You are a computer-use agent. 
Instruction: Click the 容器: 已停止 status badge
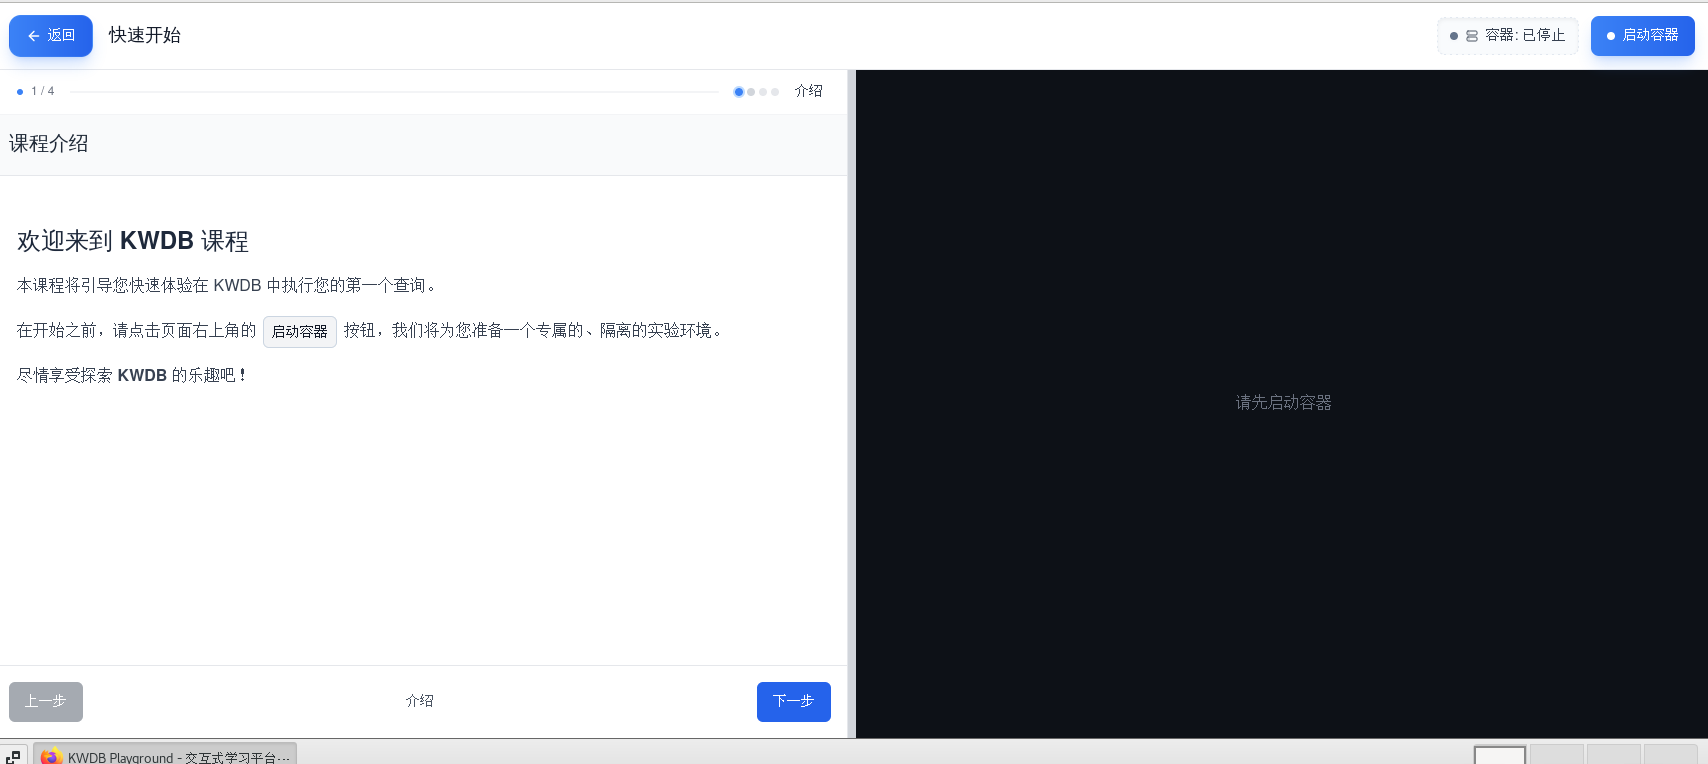tap(1508, 36)
